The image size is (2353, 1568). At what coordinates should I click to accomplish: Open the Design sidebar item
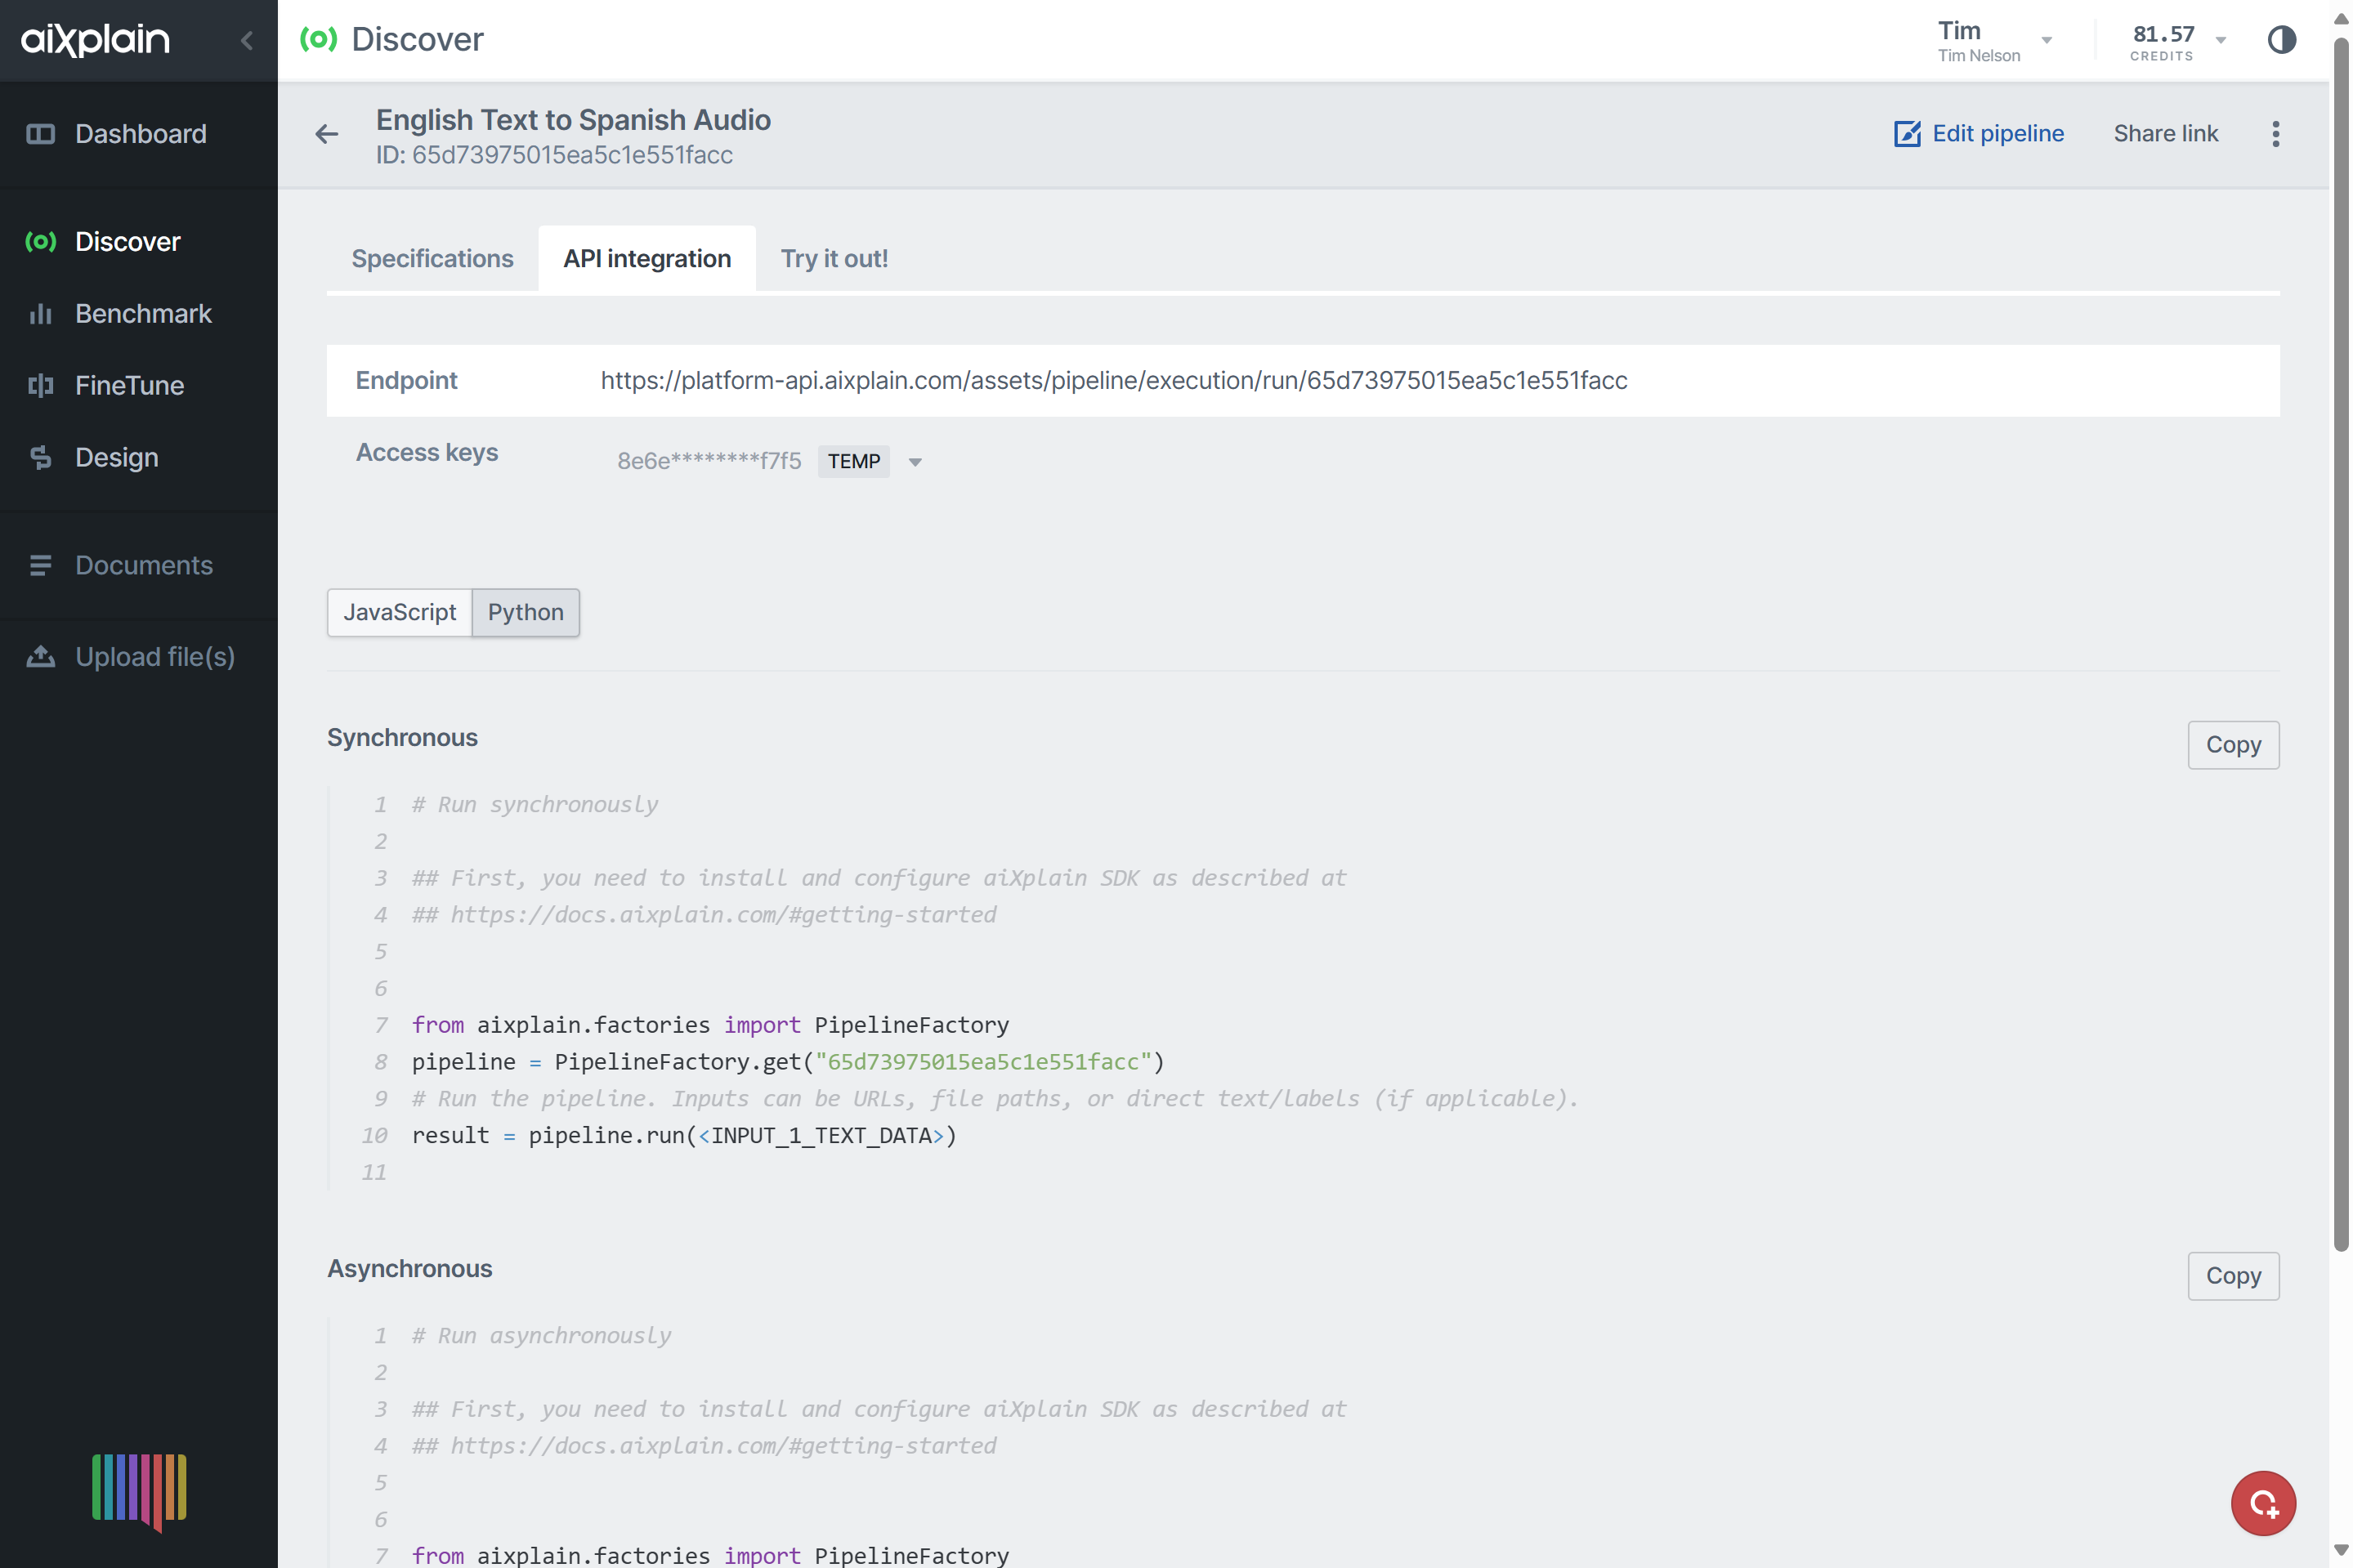tap(139, 458)
